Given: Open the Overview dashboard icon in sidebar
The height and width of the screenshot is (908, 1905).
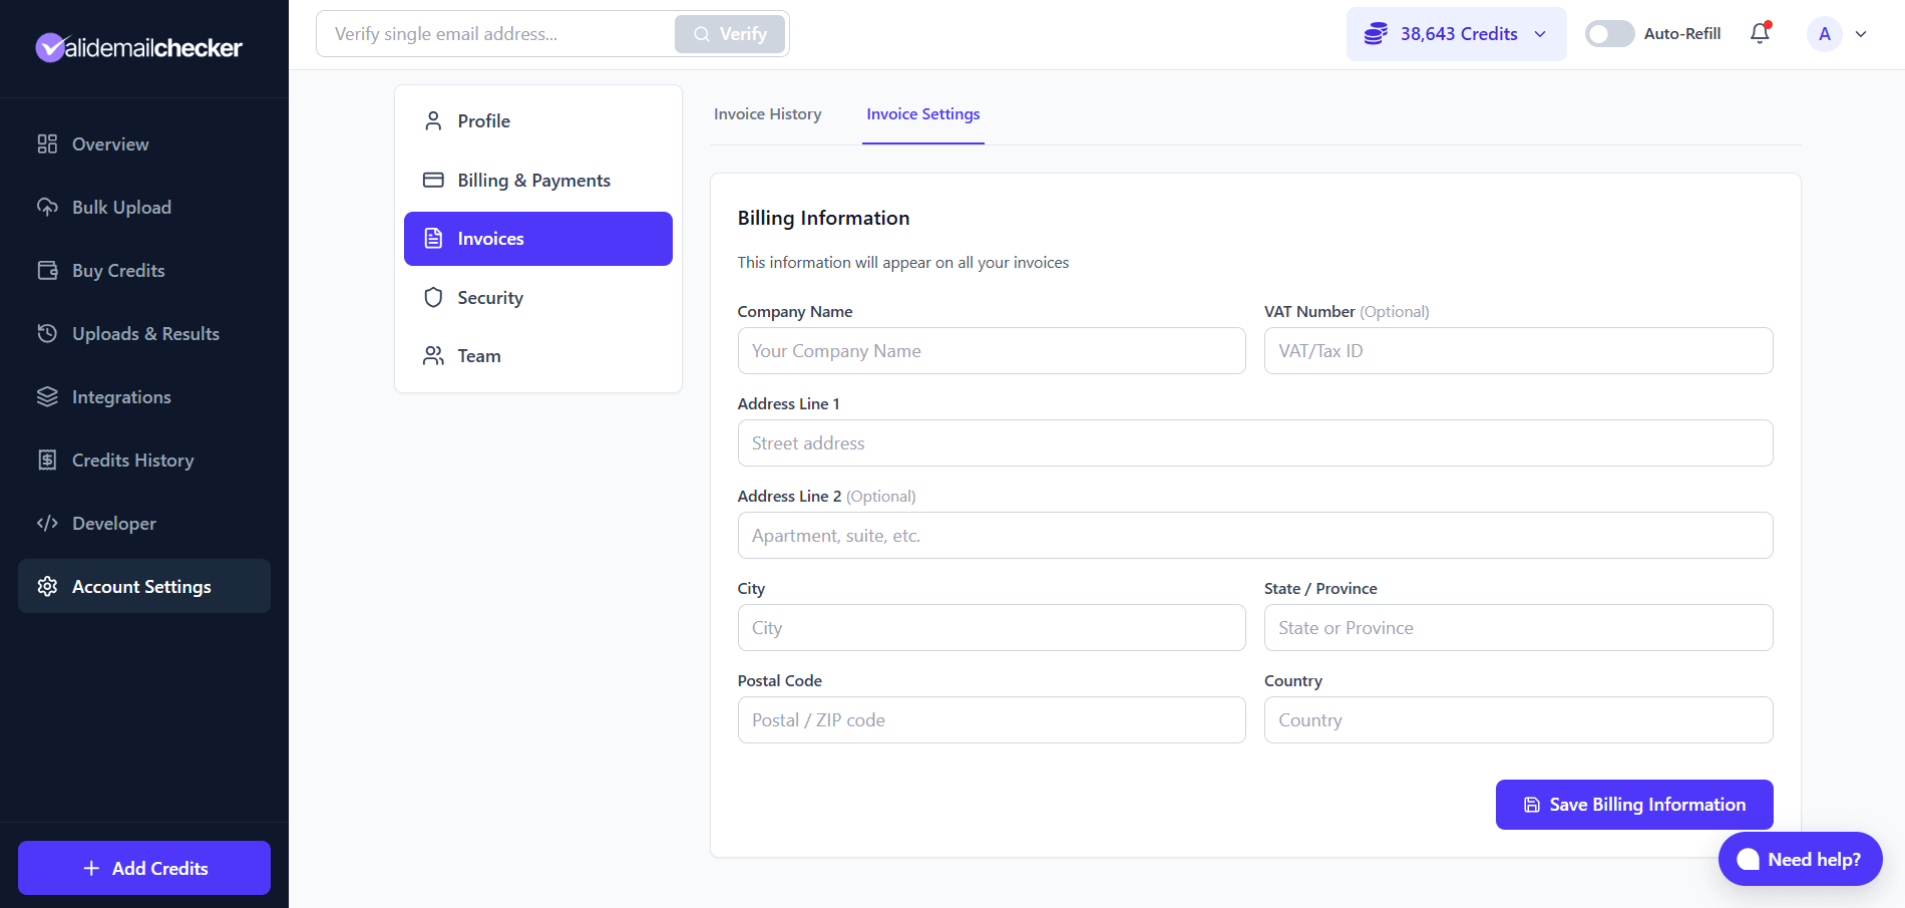Looking at the screenshot, I should point(47,143).
